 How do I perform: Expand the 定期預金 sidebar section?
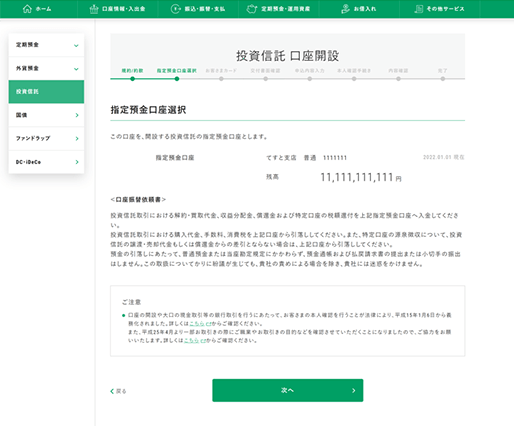76,45
